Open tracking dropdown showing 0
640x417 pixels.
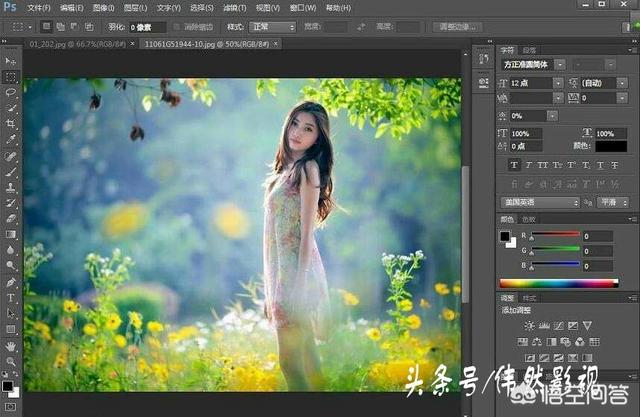[622, 98]
